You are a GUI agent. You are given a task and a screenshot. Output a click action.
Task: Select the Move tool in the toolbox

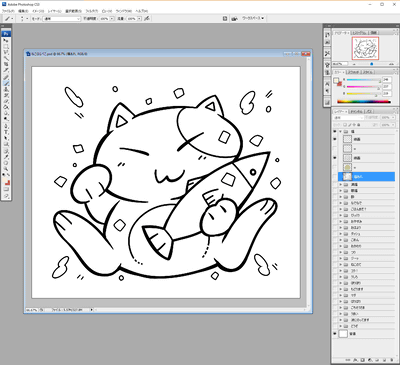pos(6,41)
